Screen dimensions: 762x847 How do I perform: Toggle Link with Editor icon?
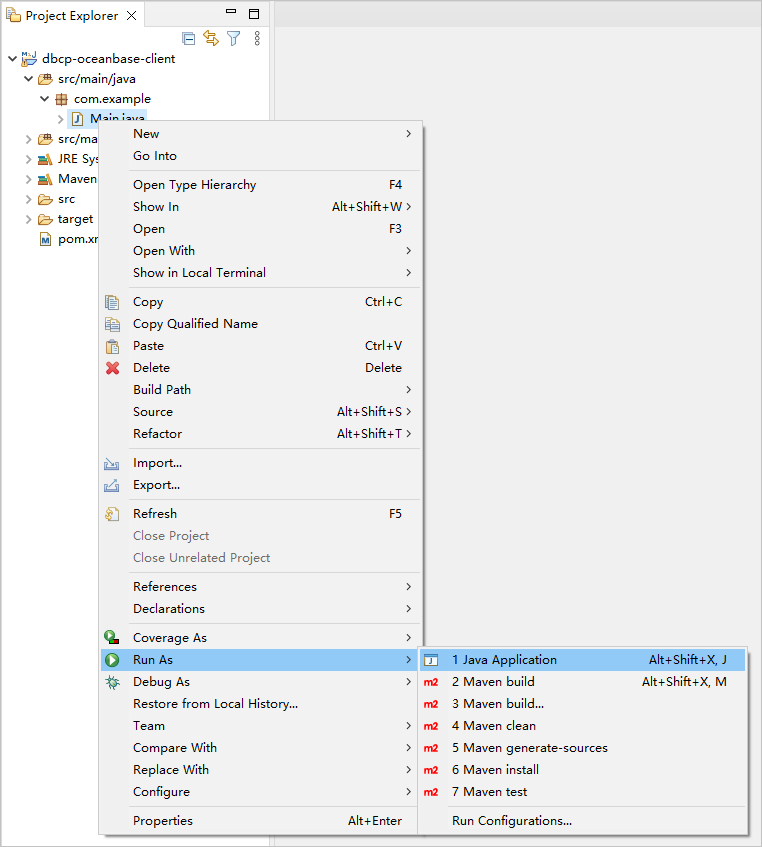211,38
